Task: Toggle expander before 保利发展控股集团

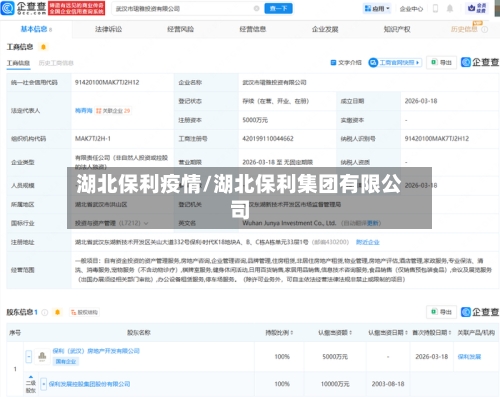Action: click(x=43, y=384)
